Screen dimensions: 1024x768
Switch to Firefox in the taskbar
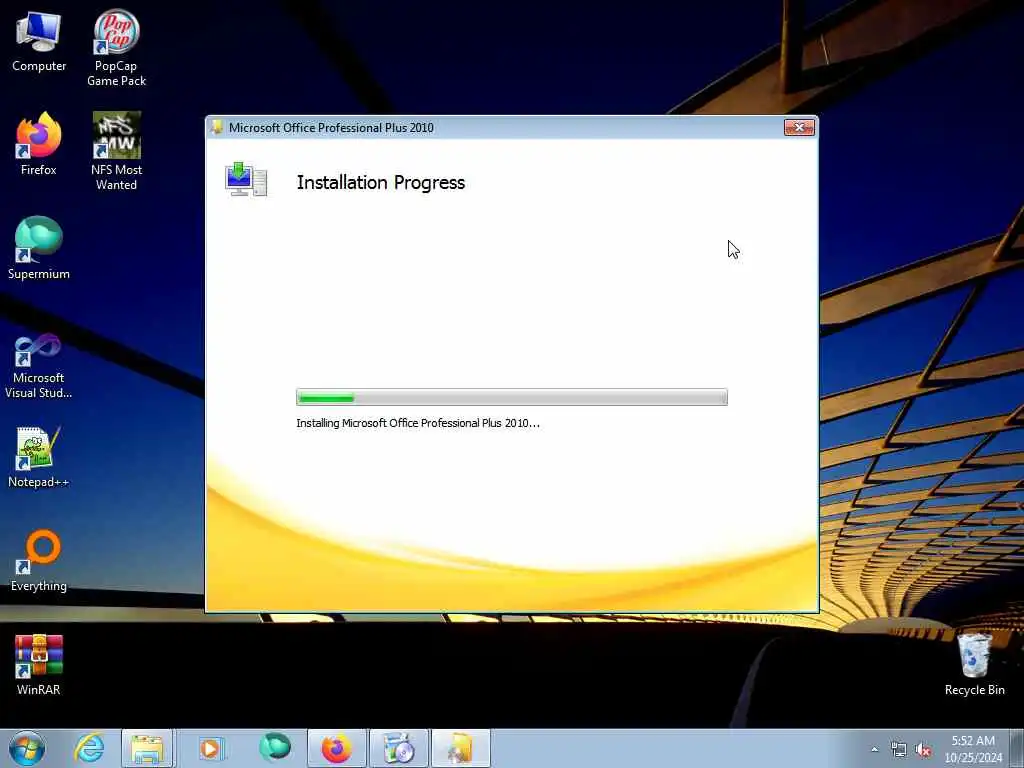pos(337,748)
